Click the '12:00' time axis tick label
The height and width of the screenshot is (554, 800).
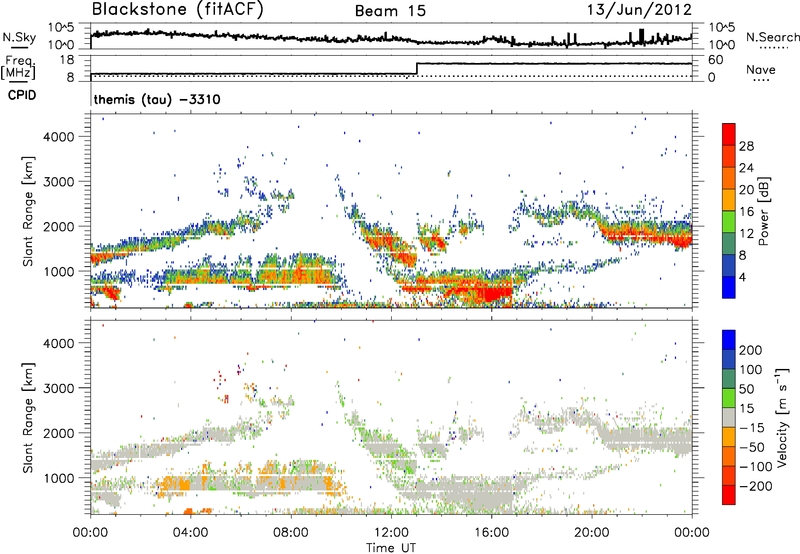click(x=391, y=533)
